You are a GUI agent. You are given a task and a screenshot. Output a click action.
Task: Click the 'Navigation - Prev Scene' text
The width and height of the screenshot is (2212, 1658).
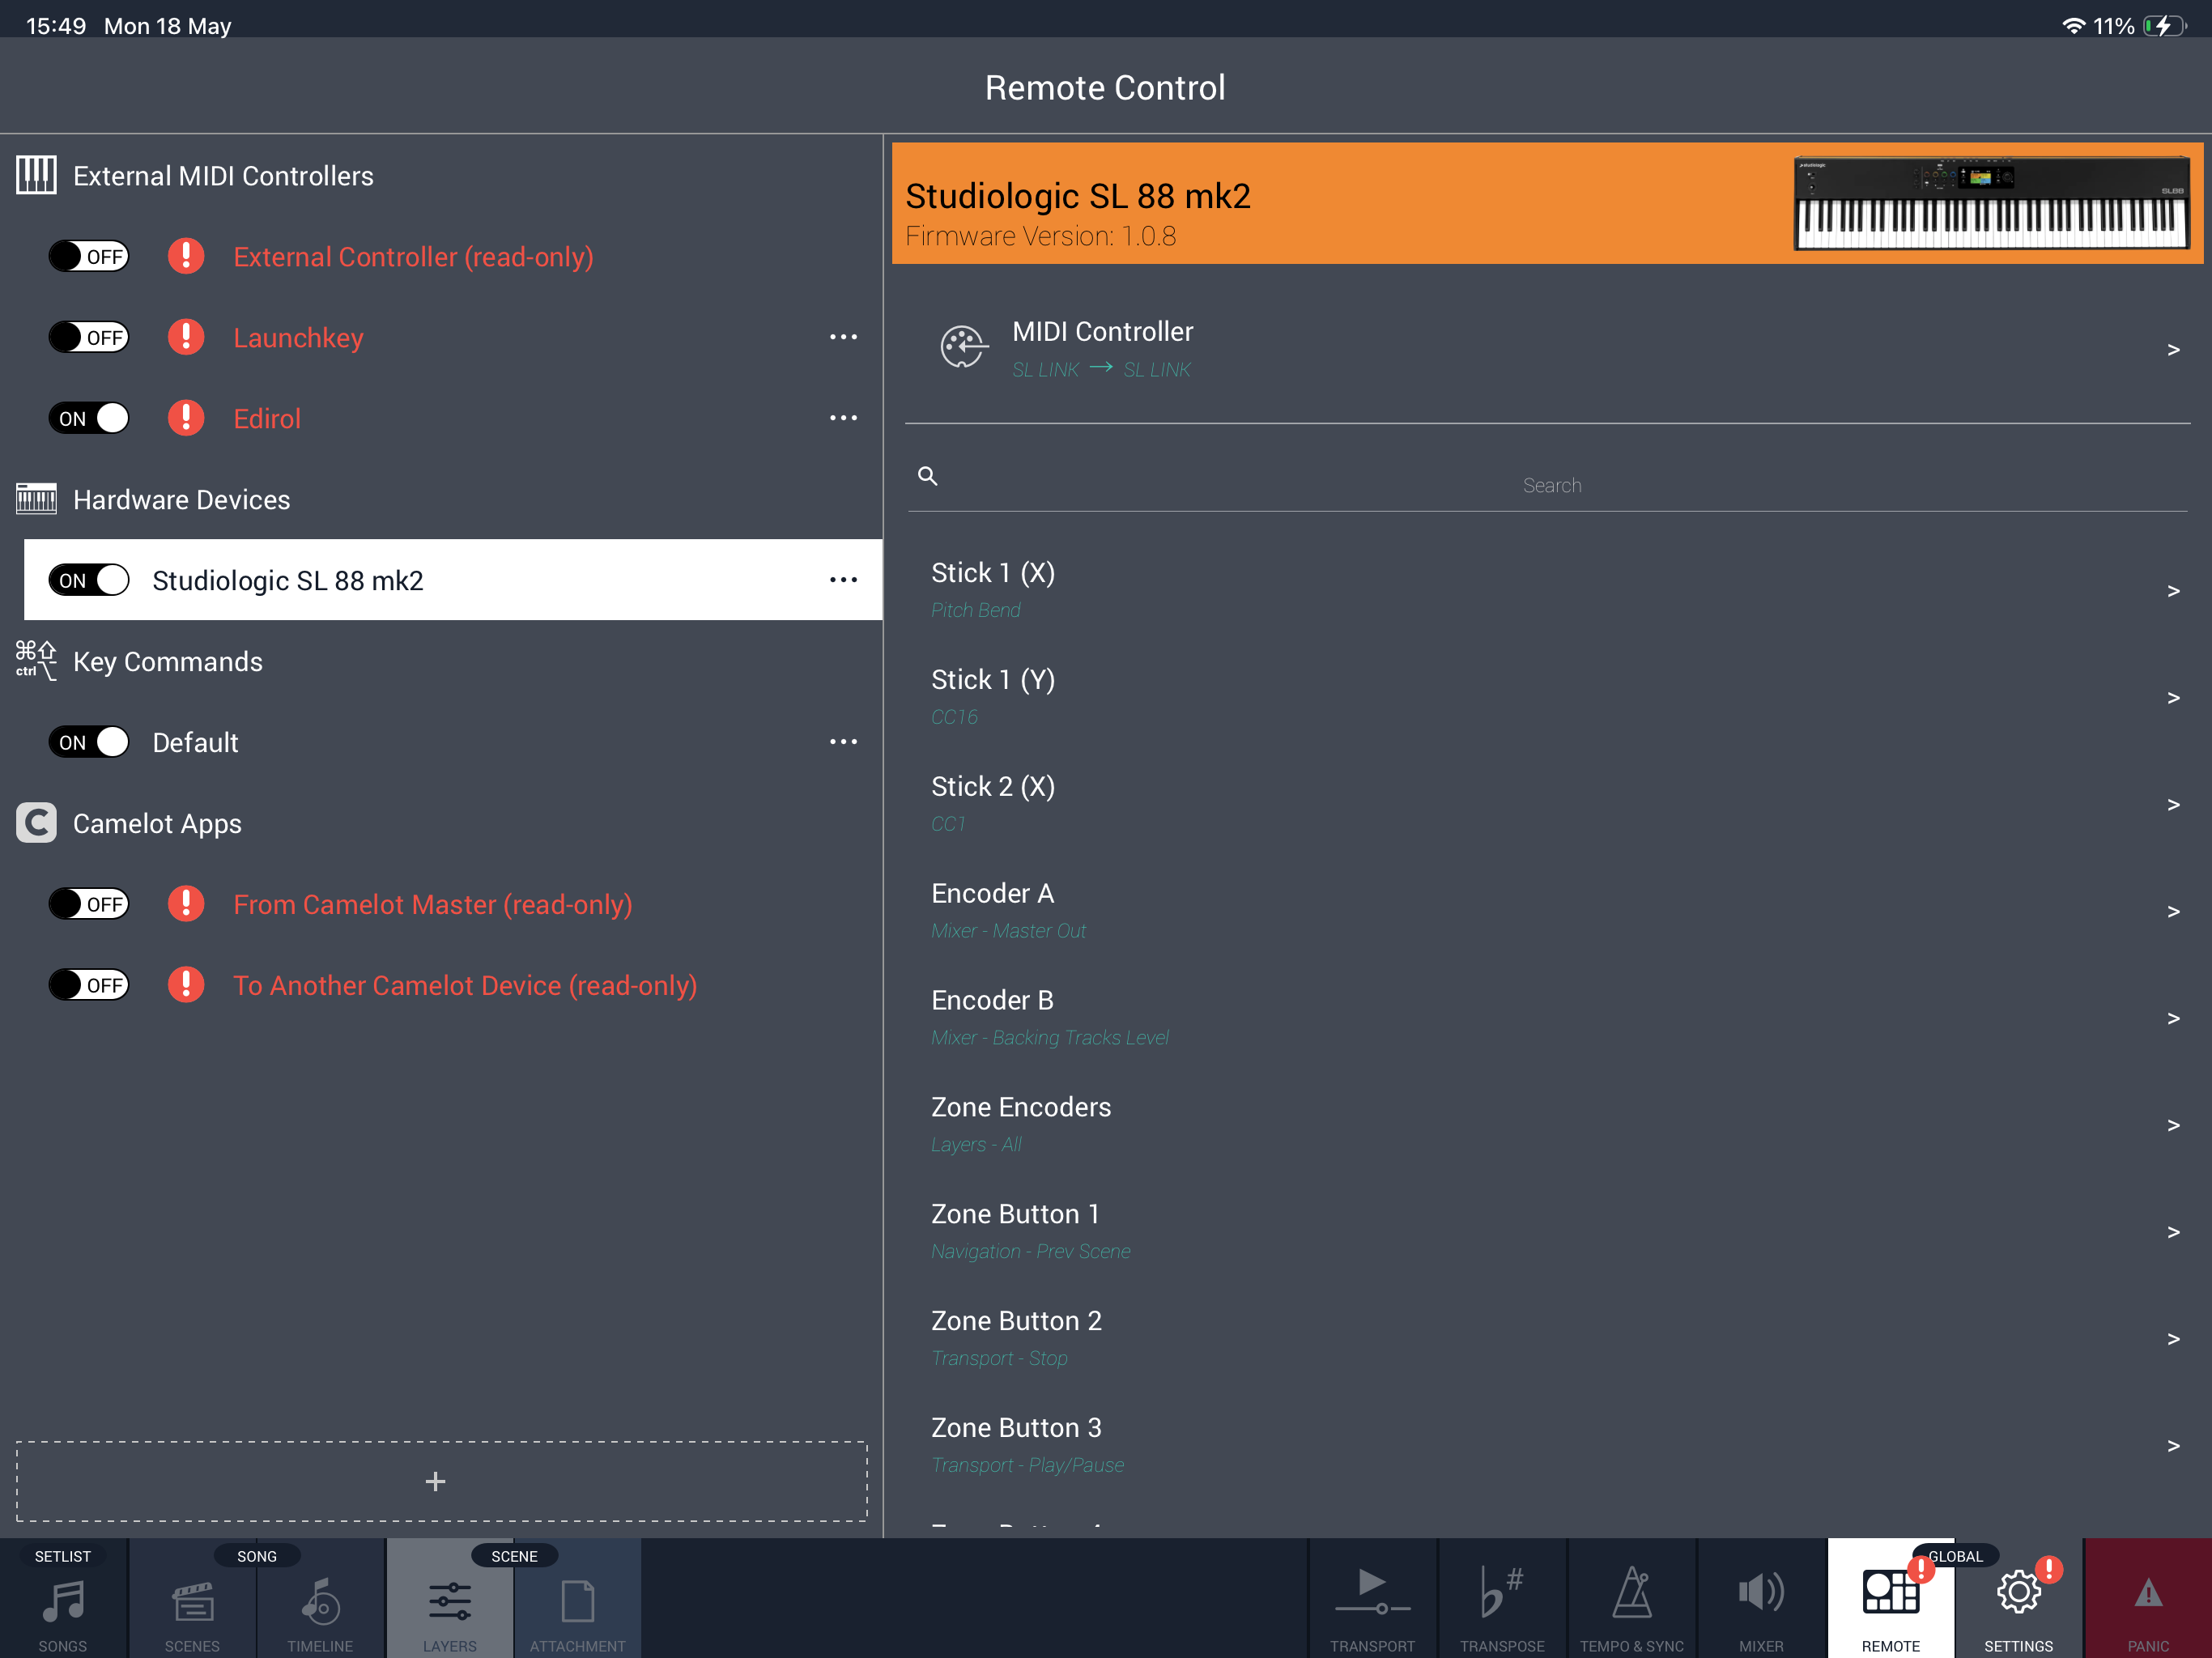tap(1030, 1252)
